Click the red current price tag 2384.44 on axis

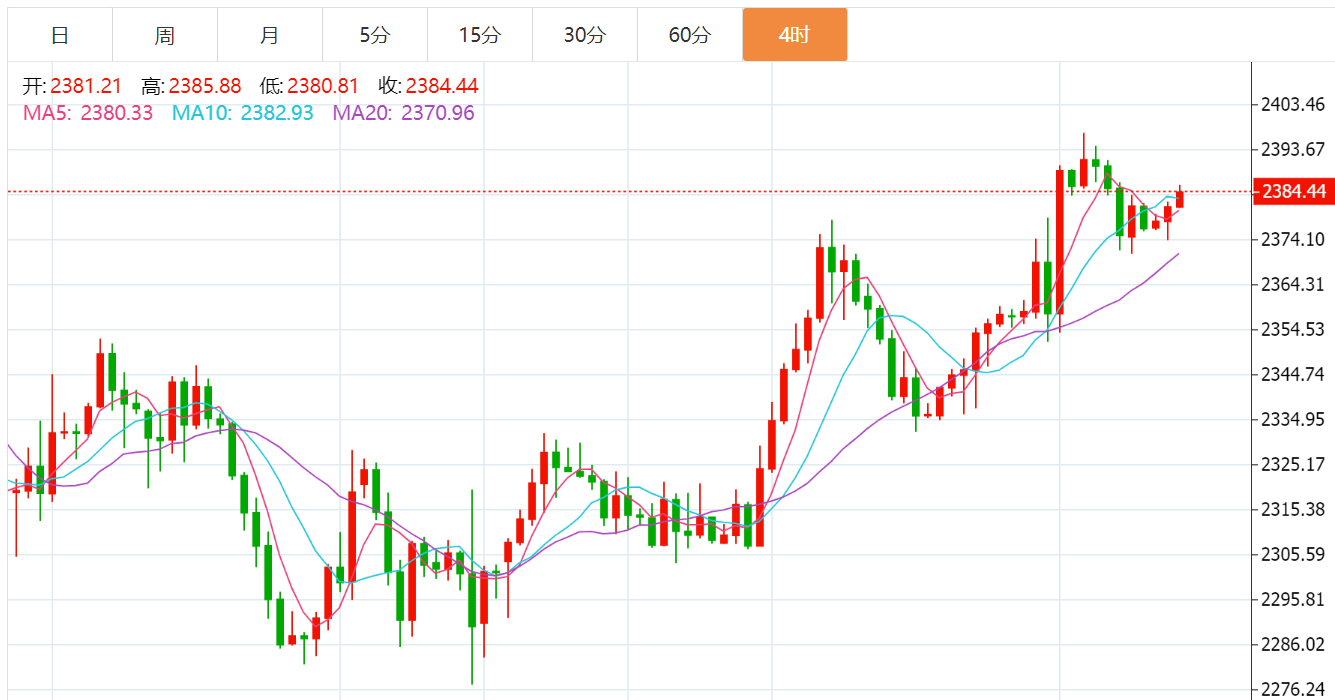coord(1293,191)
